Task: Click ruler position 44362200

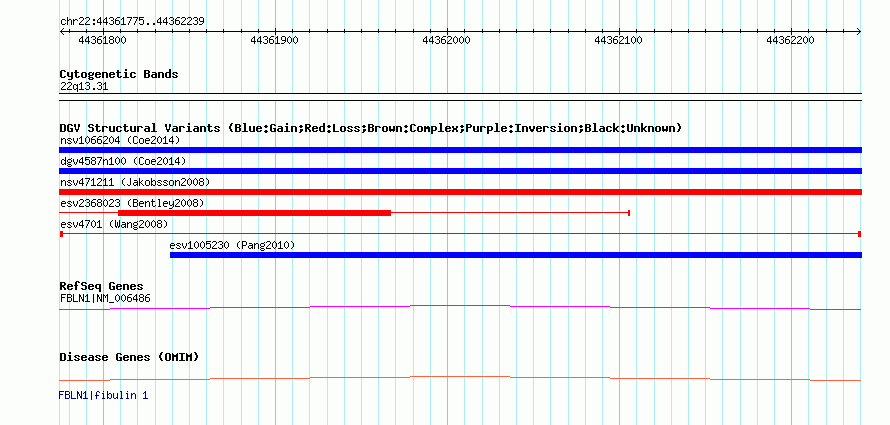Action: pos(791,40)
